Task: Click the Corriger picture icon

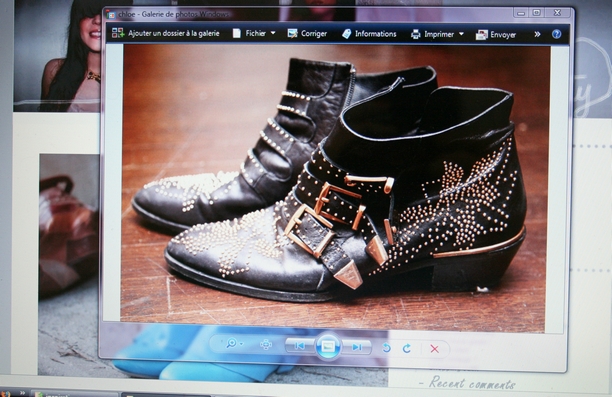Action: 292,34
